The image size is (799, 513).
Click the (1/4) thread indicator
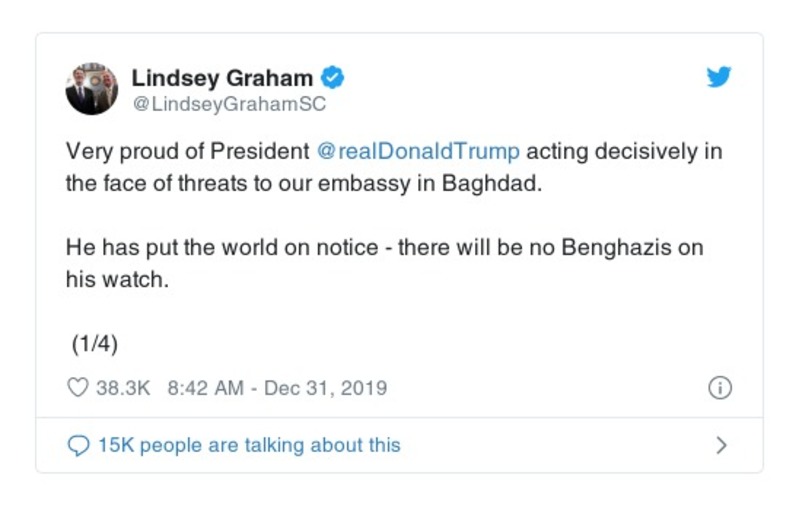click(95, 344)
